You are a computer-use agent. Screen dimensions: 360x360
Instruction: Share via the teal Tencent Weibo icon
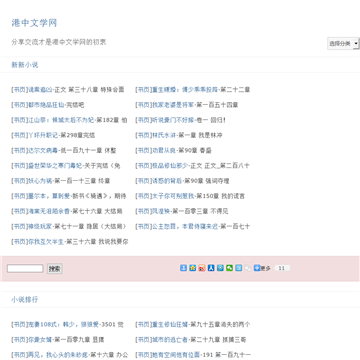point(220,268)
